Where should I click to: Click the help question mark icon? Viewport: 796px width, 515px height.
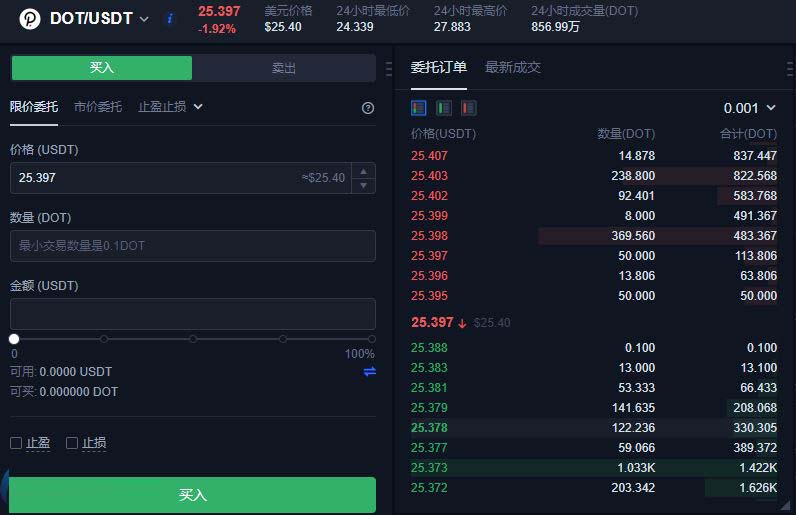click(x=368, y=108)
